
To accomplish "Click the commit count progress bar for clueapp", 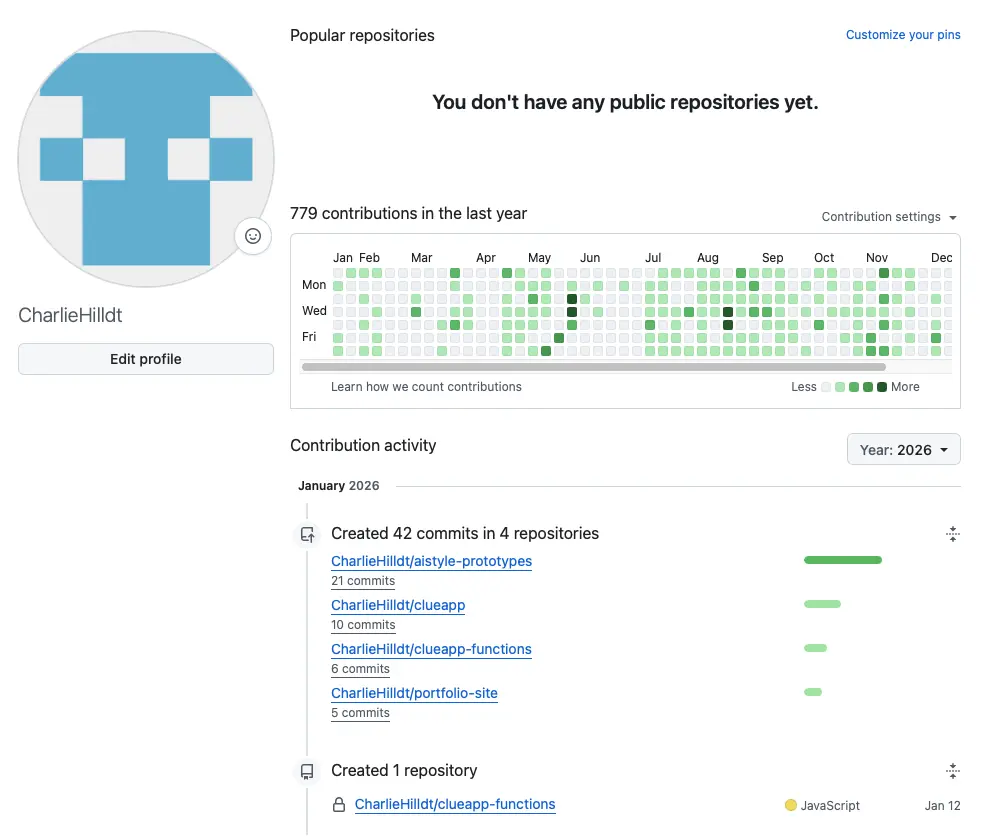I will (x=821, y=604).
